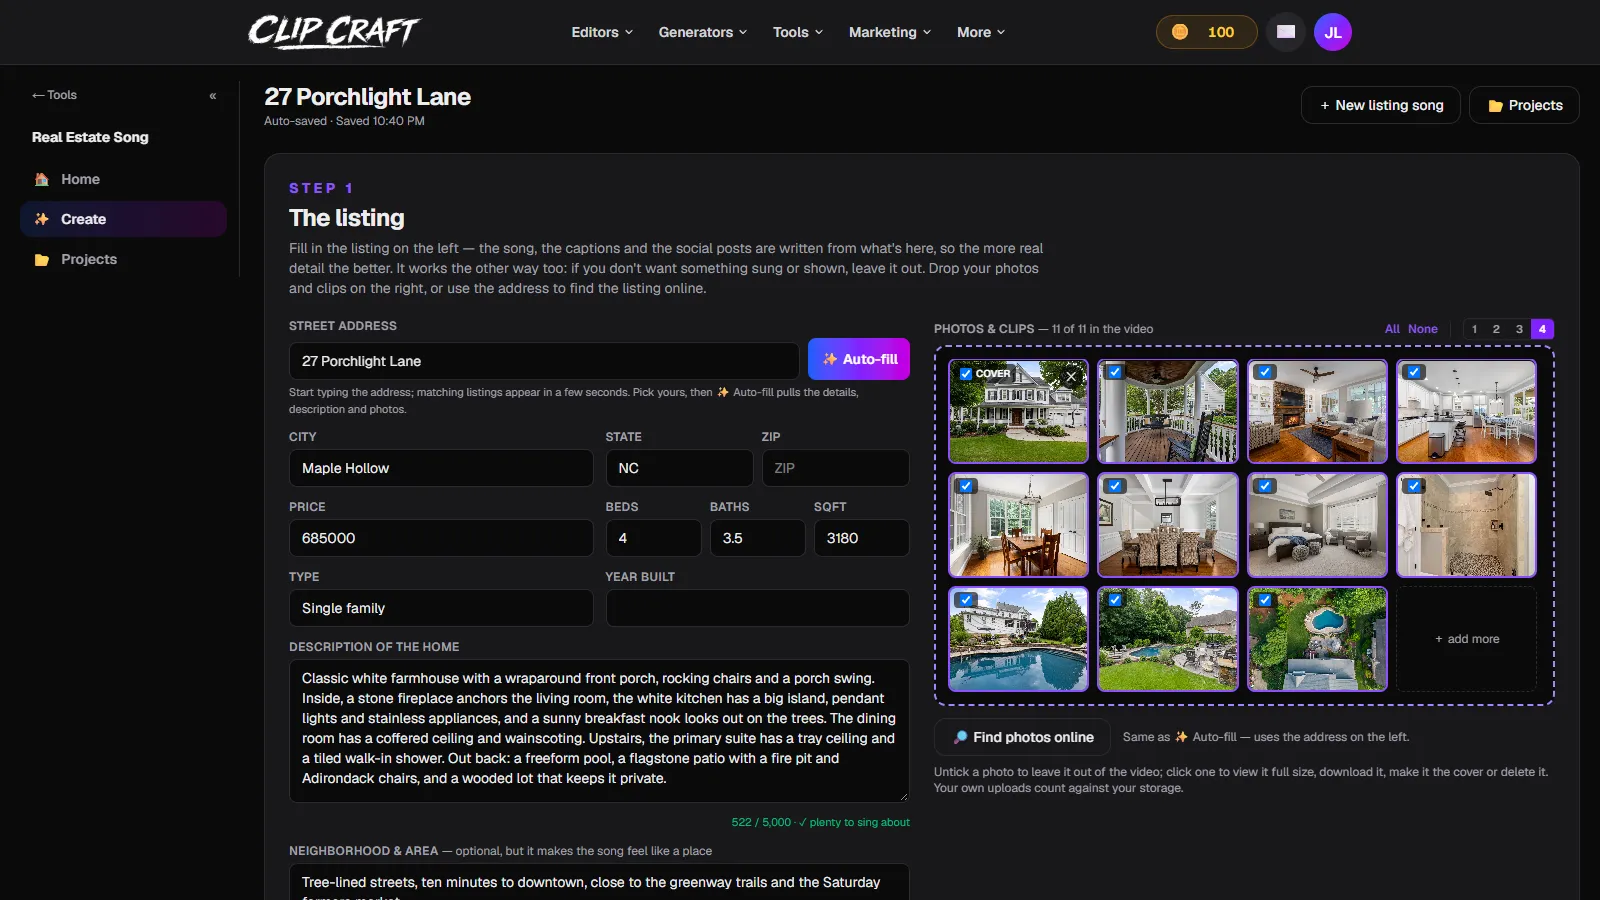The height and width of the screenshot is (900, 1600).
Task: Expand the Generators menu
Action: tap(702, 32)
